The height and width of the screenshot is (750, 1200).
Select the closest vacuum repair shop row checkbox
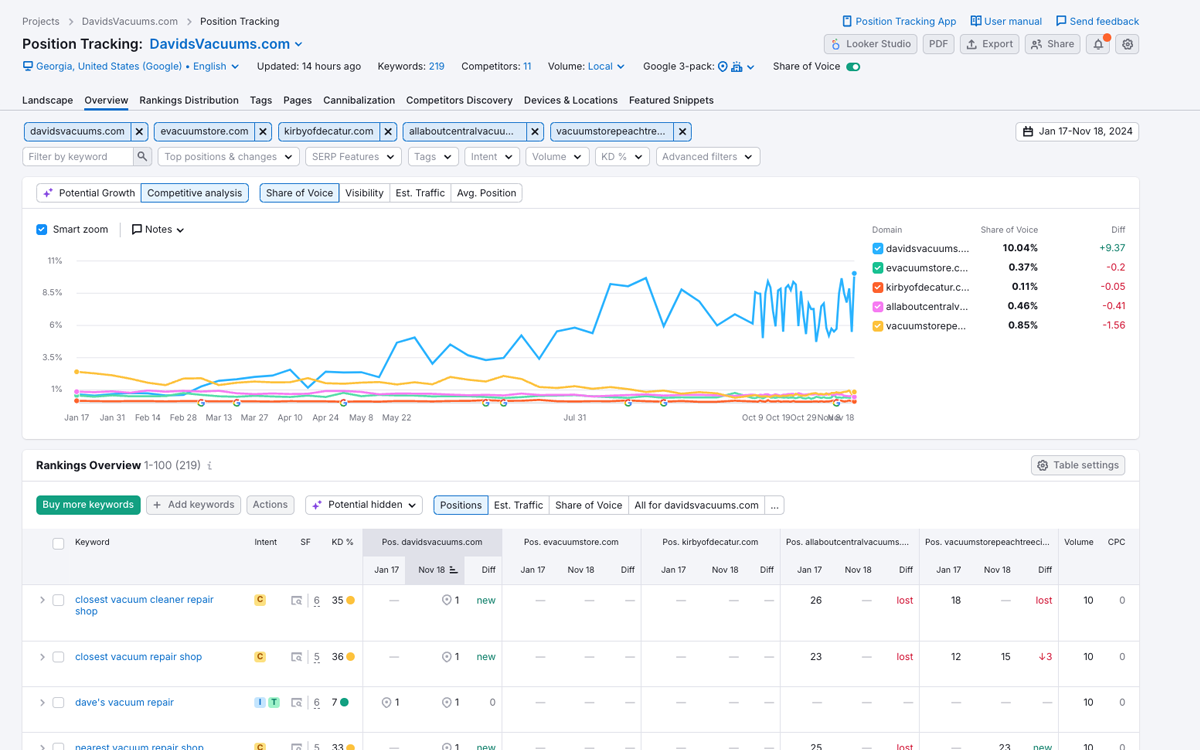coord(58,657)
